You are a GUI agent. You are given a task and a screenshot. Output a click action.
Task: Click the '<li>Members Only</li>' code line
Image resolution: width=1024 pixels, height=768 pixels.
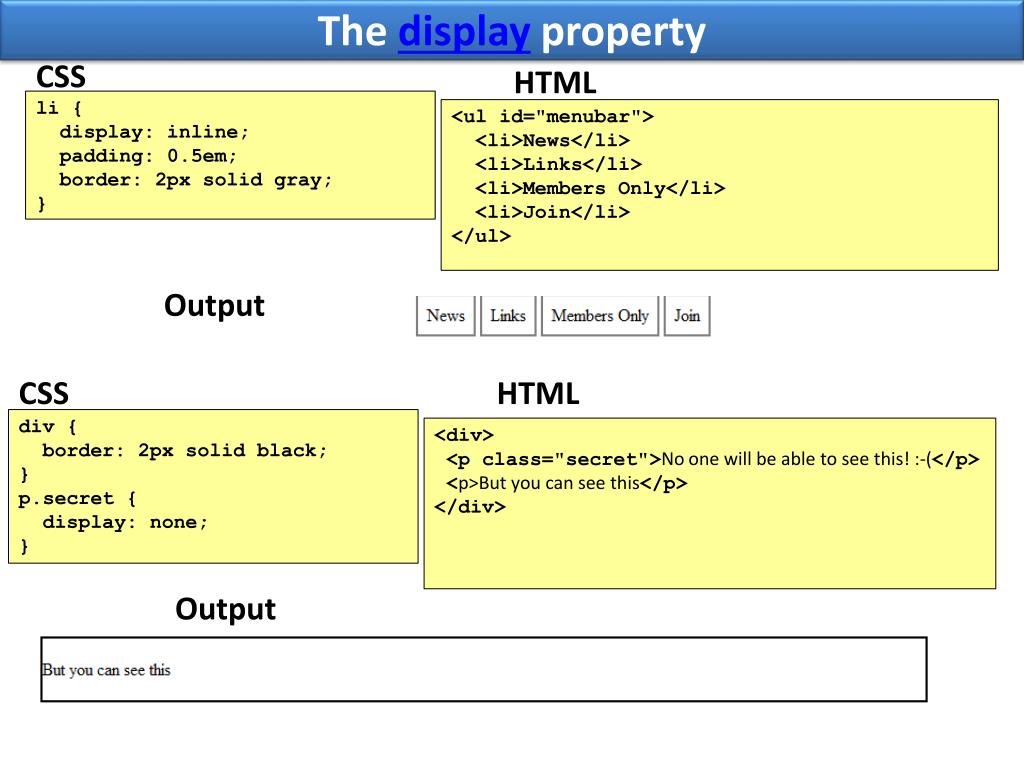tap(600, 188)
